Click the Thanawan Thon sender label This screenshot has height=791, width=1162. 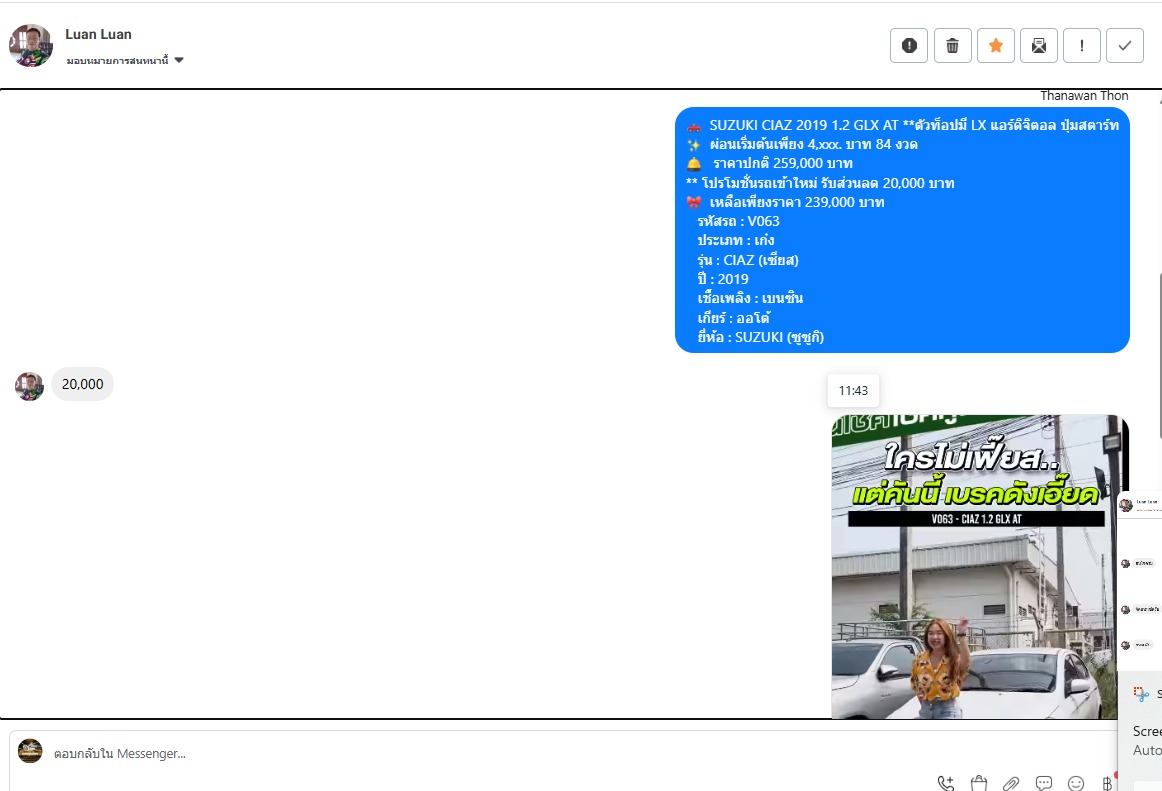[x=1083, y=96]
